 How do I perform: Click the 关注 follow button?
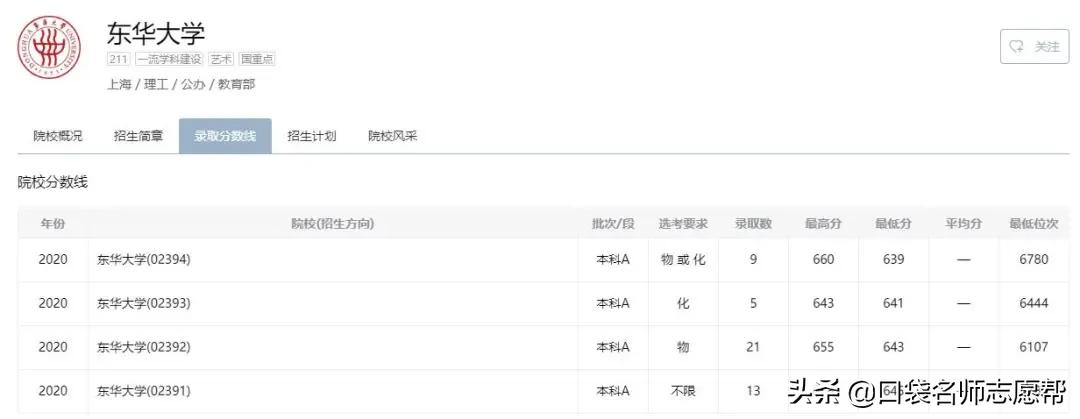click(x=1034, y=47)
